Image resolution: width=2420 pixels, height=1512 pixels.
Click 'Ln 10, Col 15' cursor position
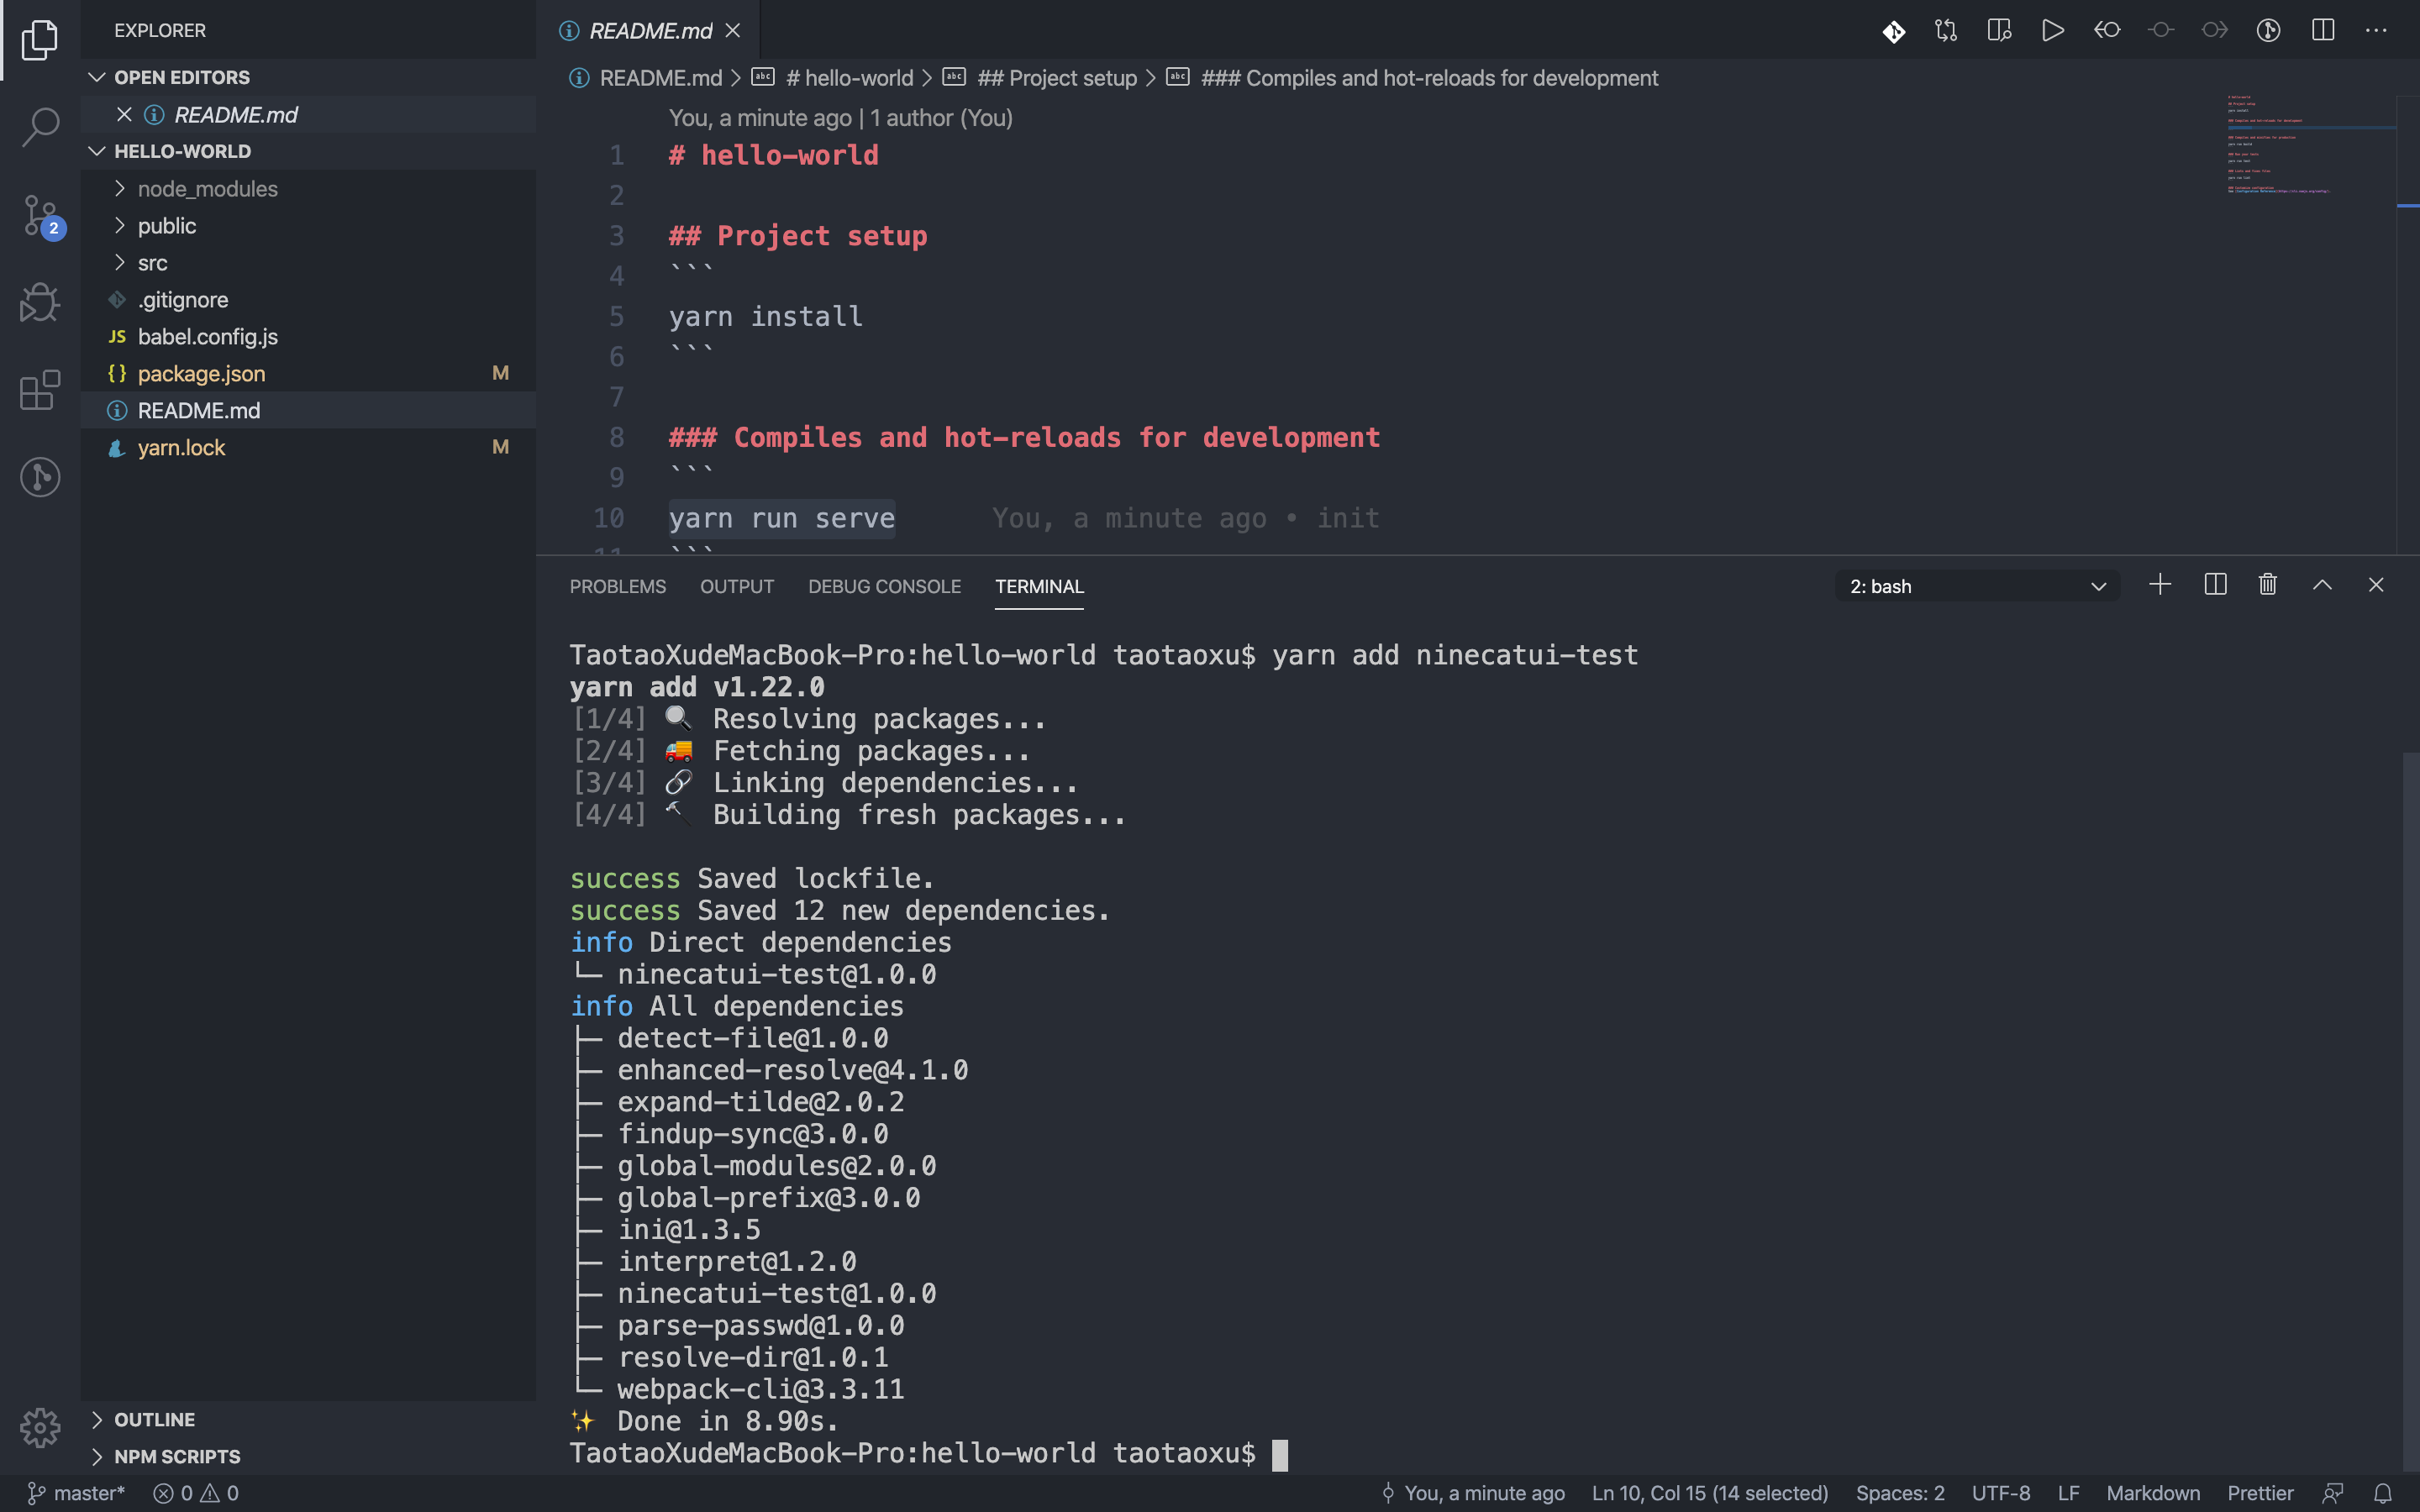[x=1710, y=1493]
